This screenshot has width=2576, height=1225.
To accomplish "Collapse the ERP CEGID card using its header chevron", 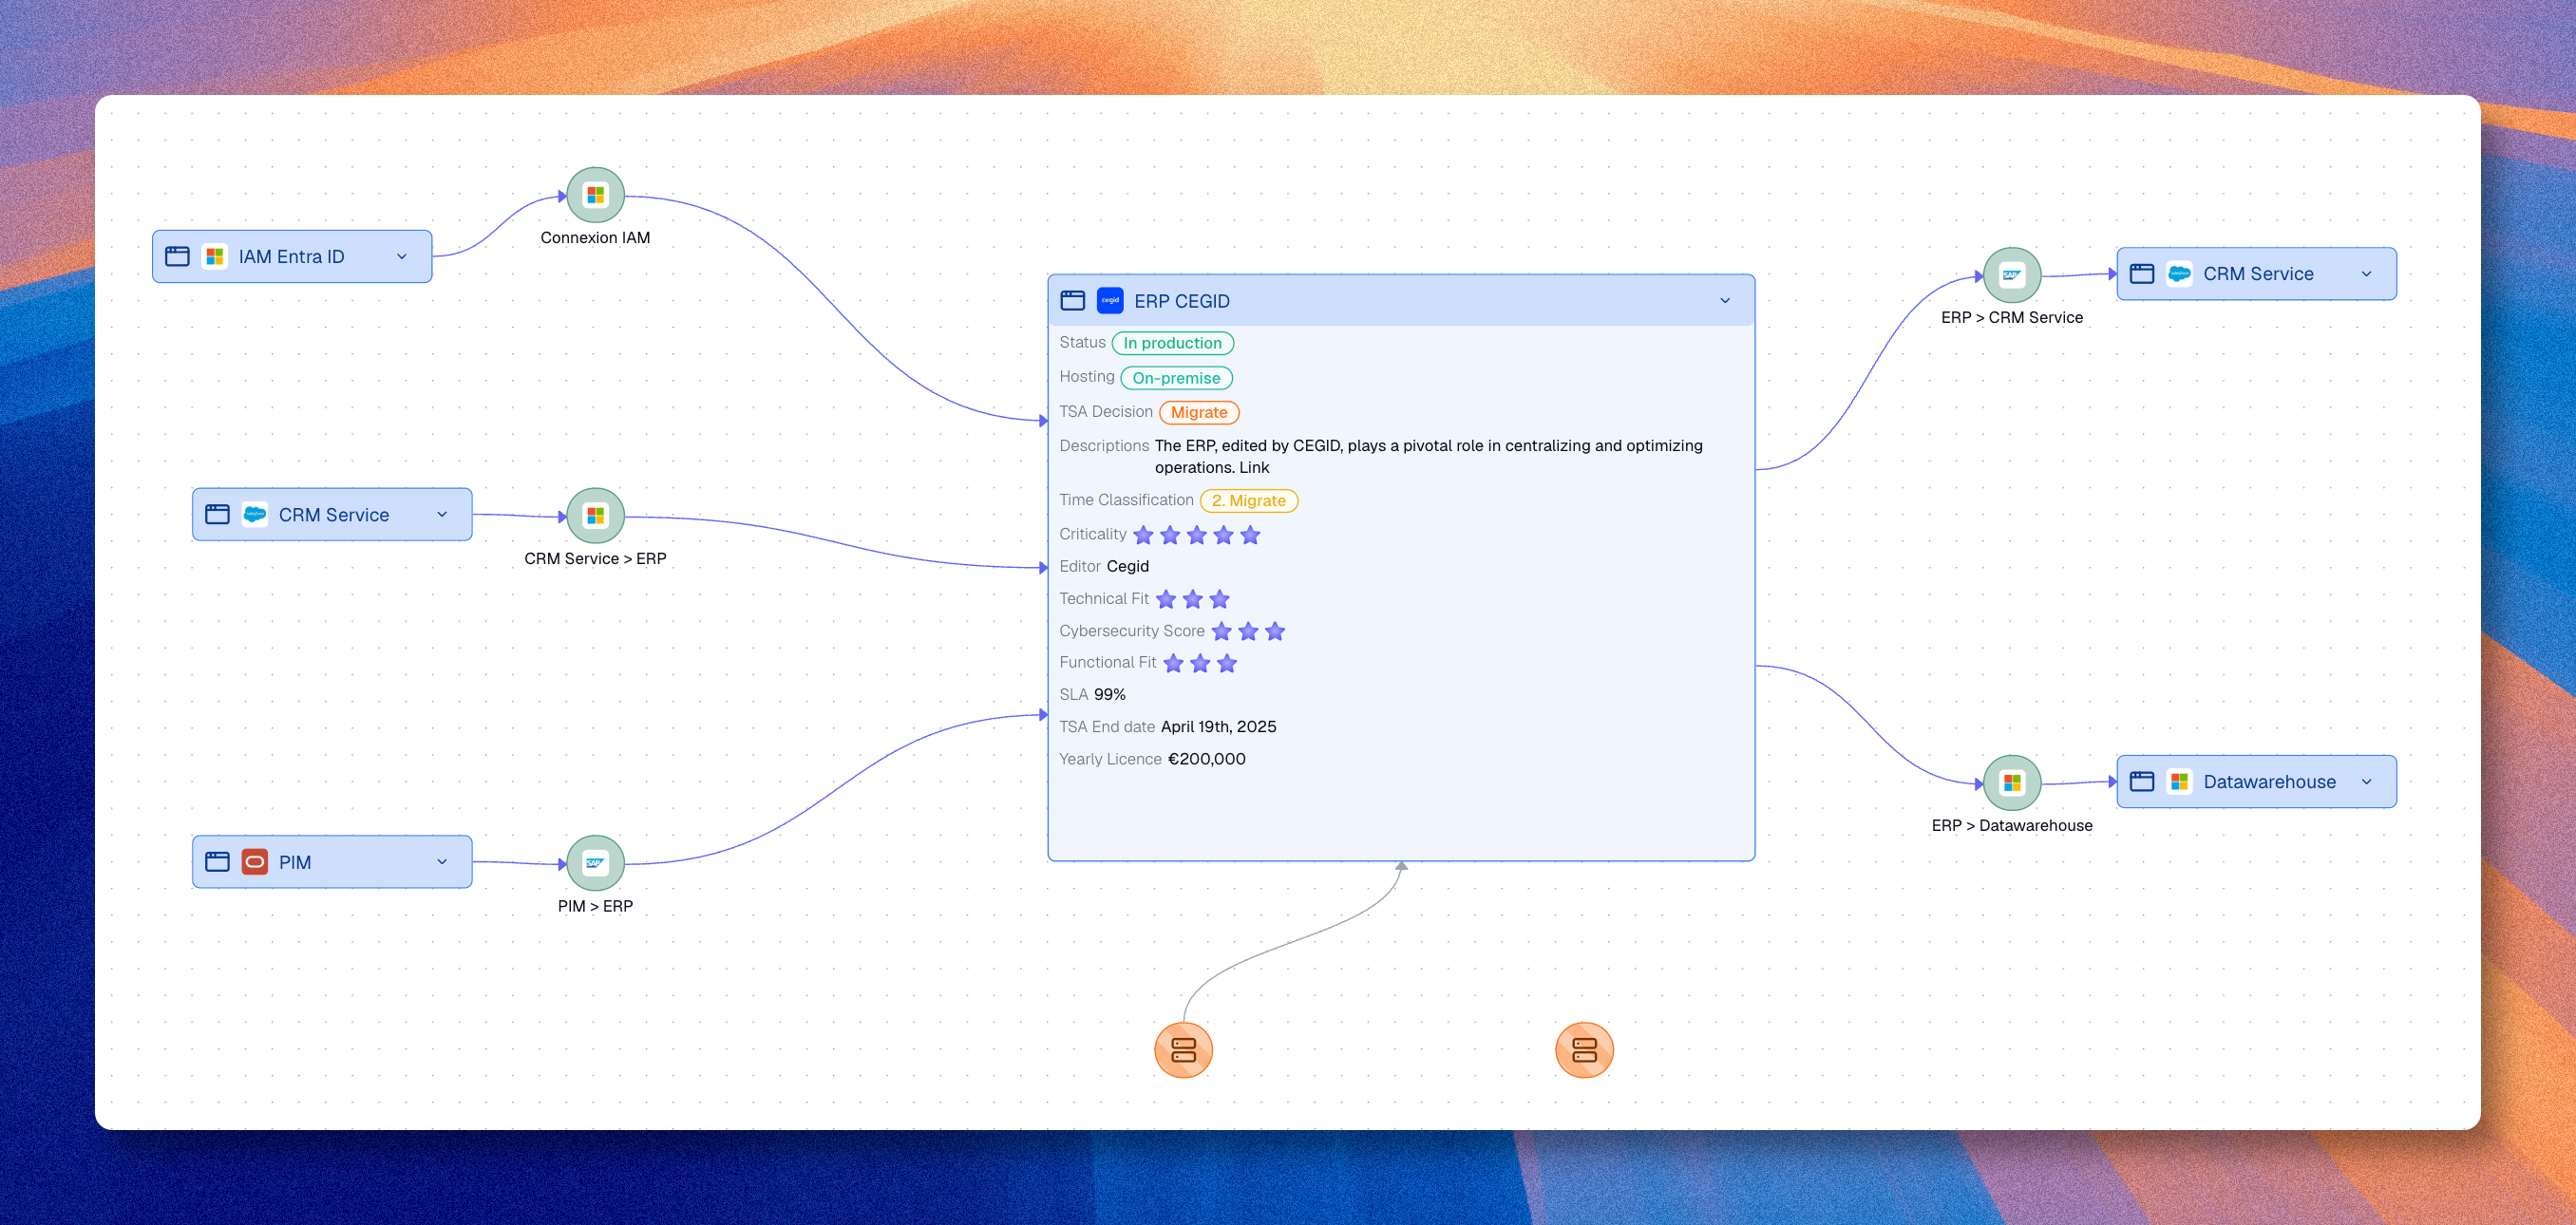I will 1724,300.
